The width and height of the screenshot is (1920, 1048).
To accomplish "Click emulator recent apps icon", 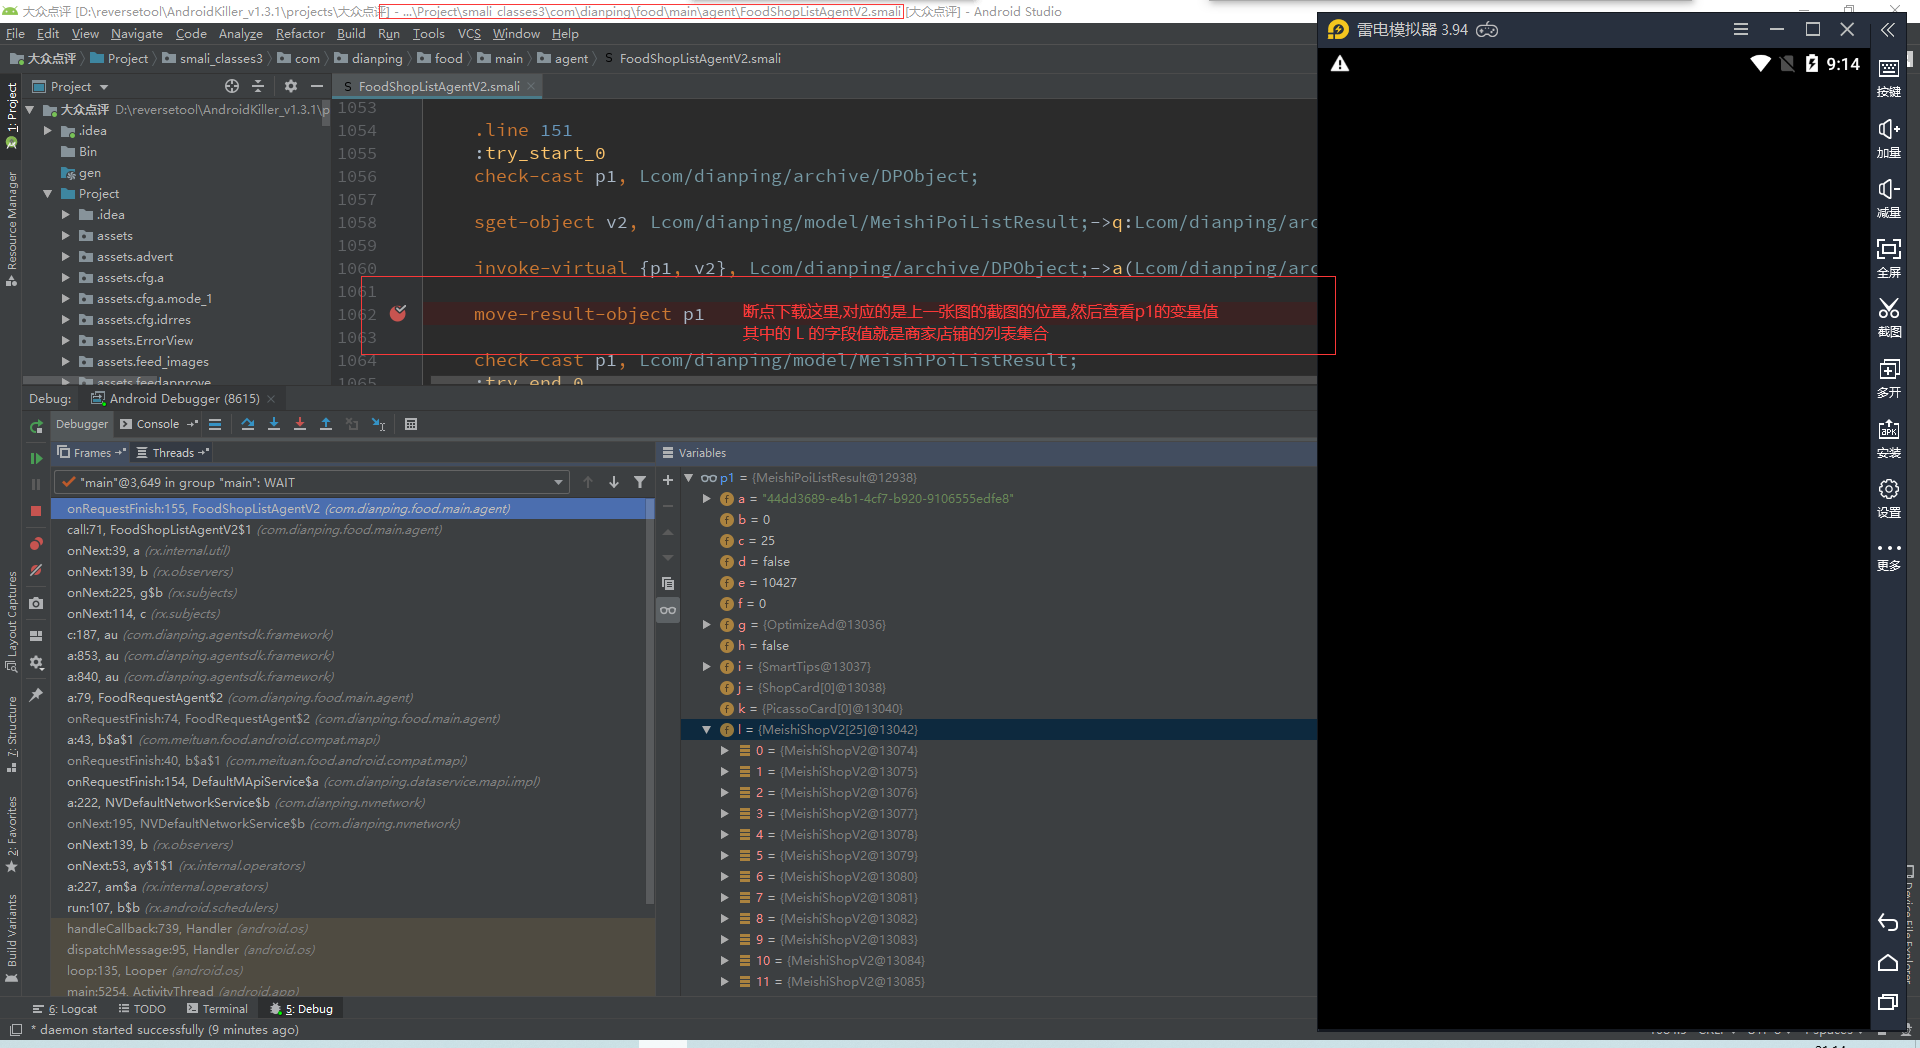I will click(x=1888, y=1002).
